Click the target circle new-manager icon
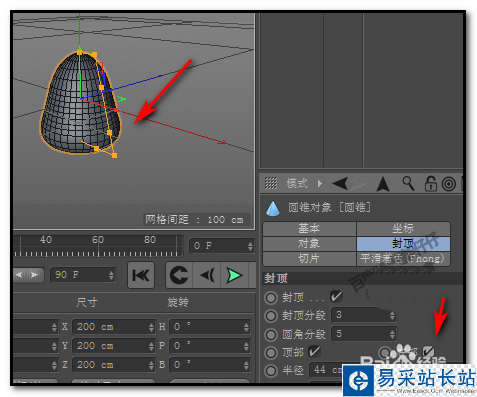 point(449,184)
